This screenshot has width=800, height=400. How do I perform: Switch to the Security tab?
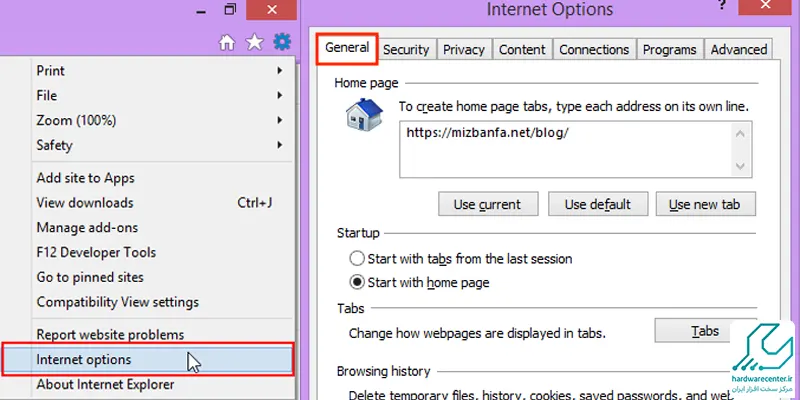point(406,49)
